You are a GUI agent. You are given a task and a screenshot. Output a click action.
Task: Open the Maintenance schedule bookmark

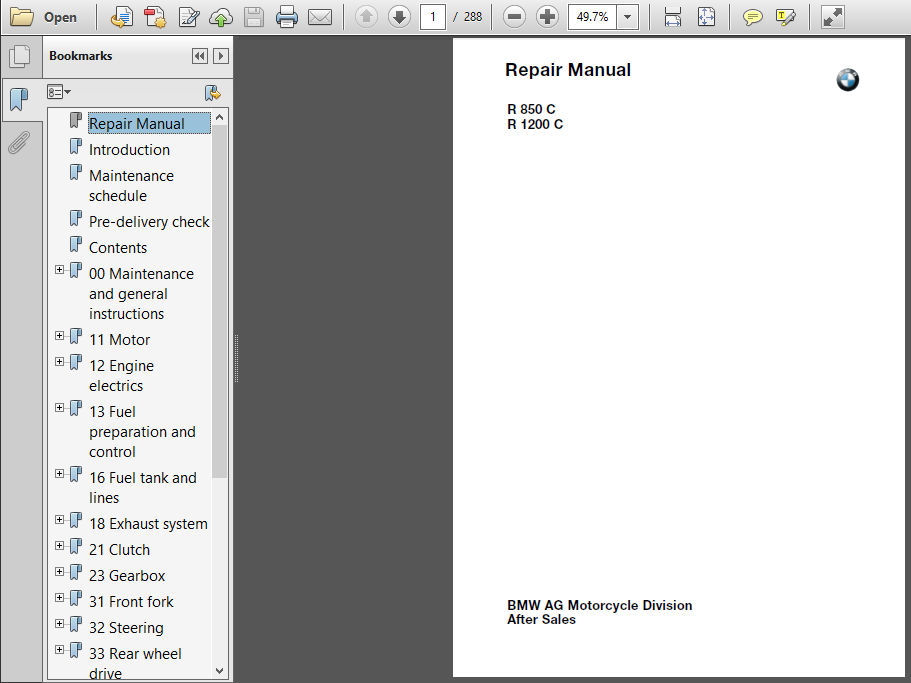coord(131,186)
